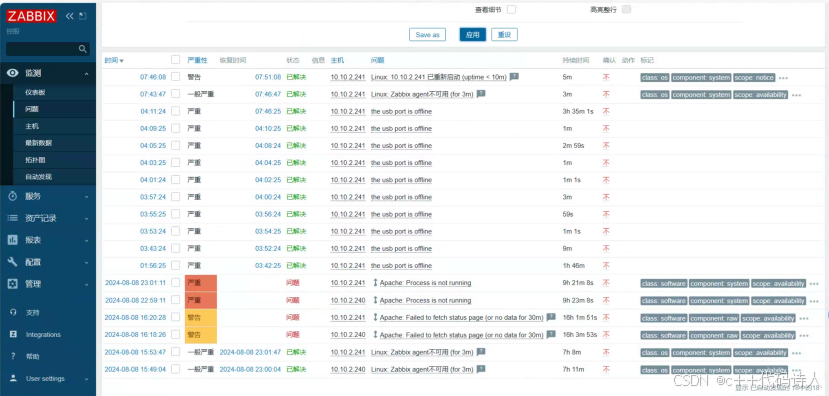Open the 拓扑图 submenu item
The height and width of the screenshot is (396, 829).
35,160
